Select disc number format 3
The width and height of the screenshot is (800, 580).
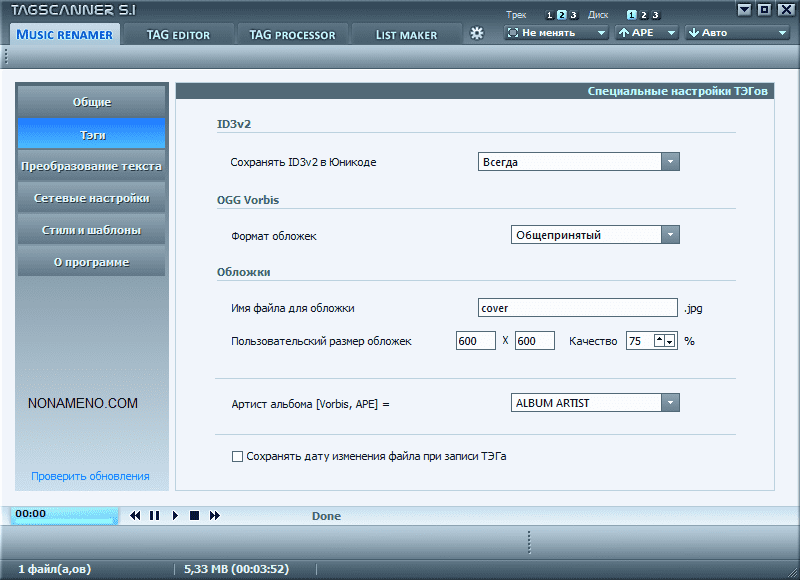pyautogui.click(x=656, y=15)
